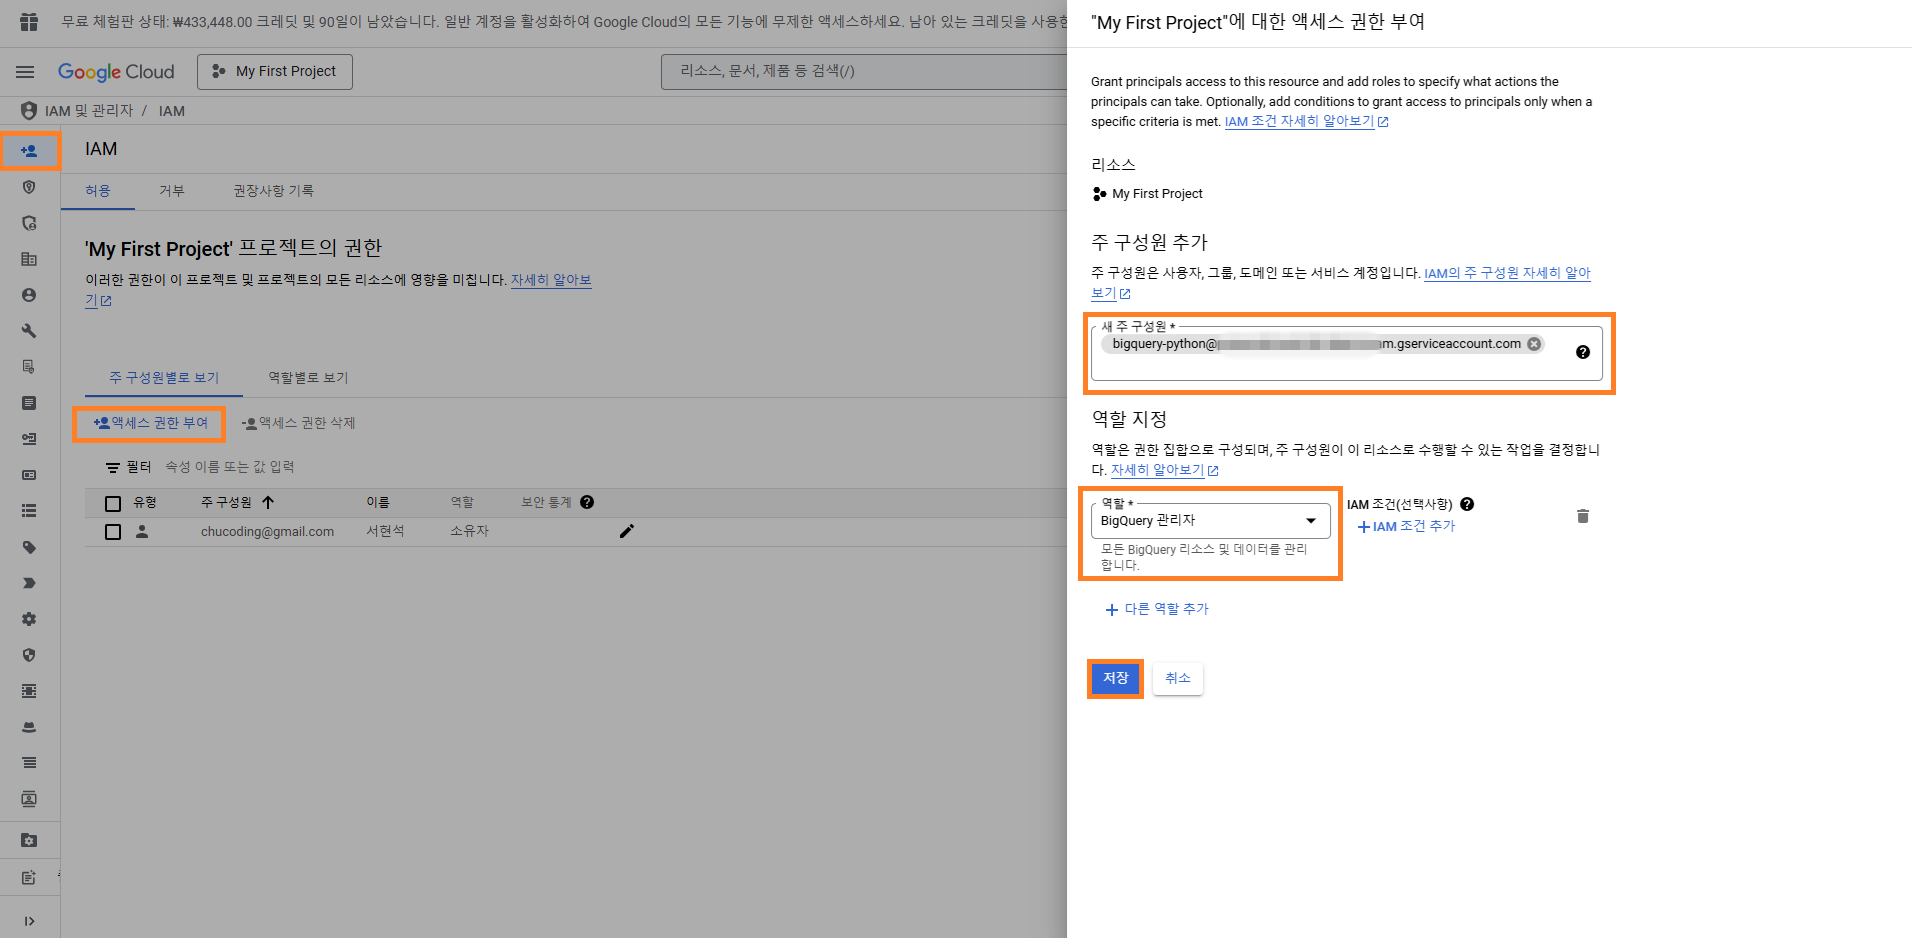Open the shield keyhole sidebar icon
This screenshot has height=938, width=1912.
29,187
